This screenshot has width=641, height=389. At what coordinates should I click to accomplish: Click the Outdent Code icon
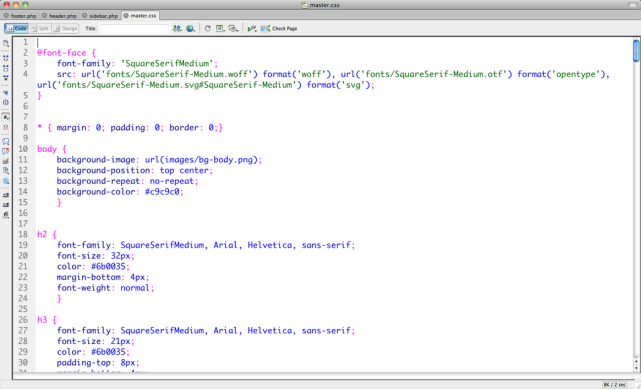tap(6, 205)
